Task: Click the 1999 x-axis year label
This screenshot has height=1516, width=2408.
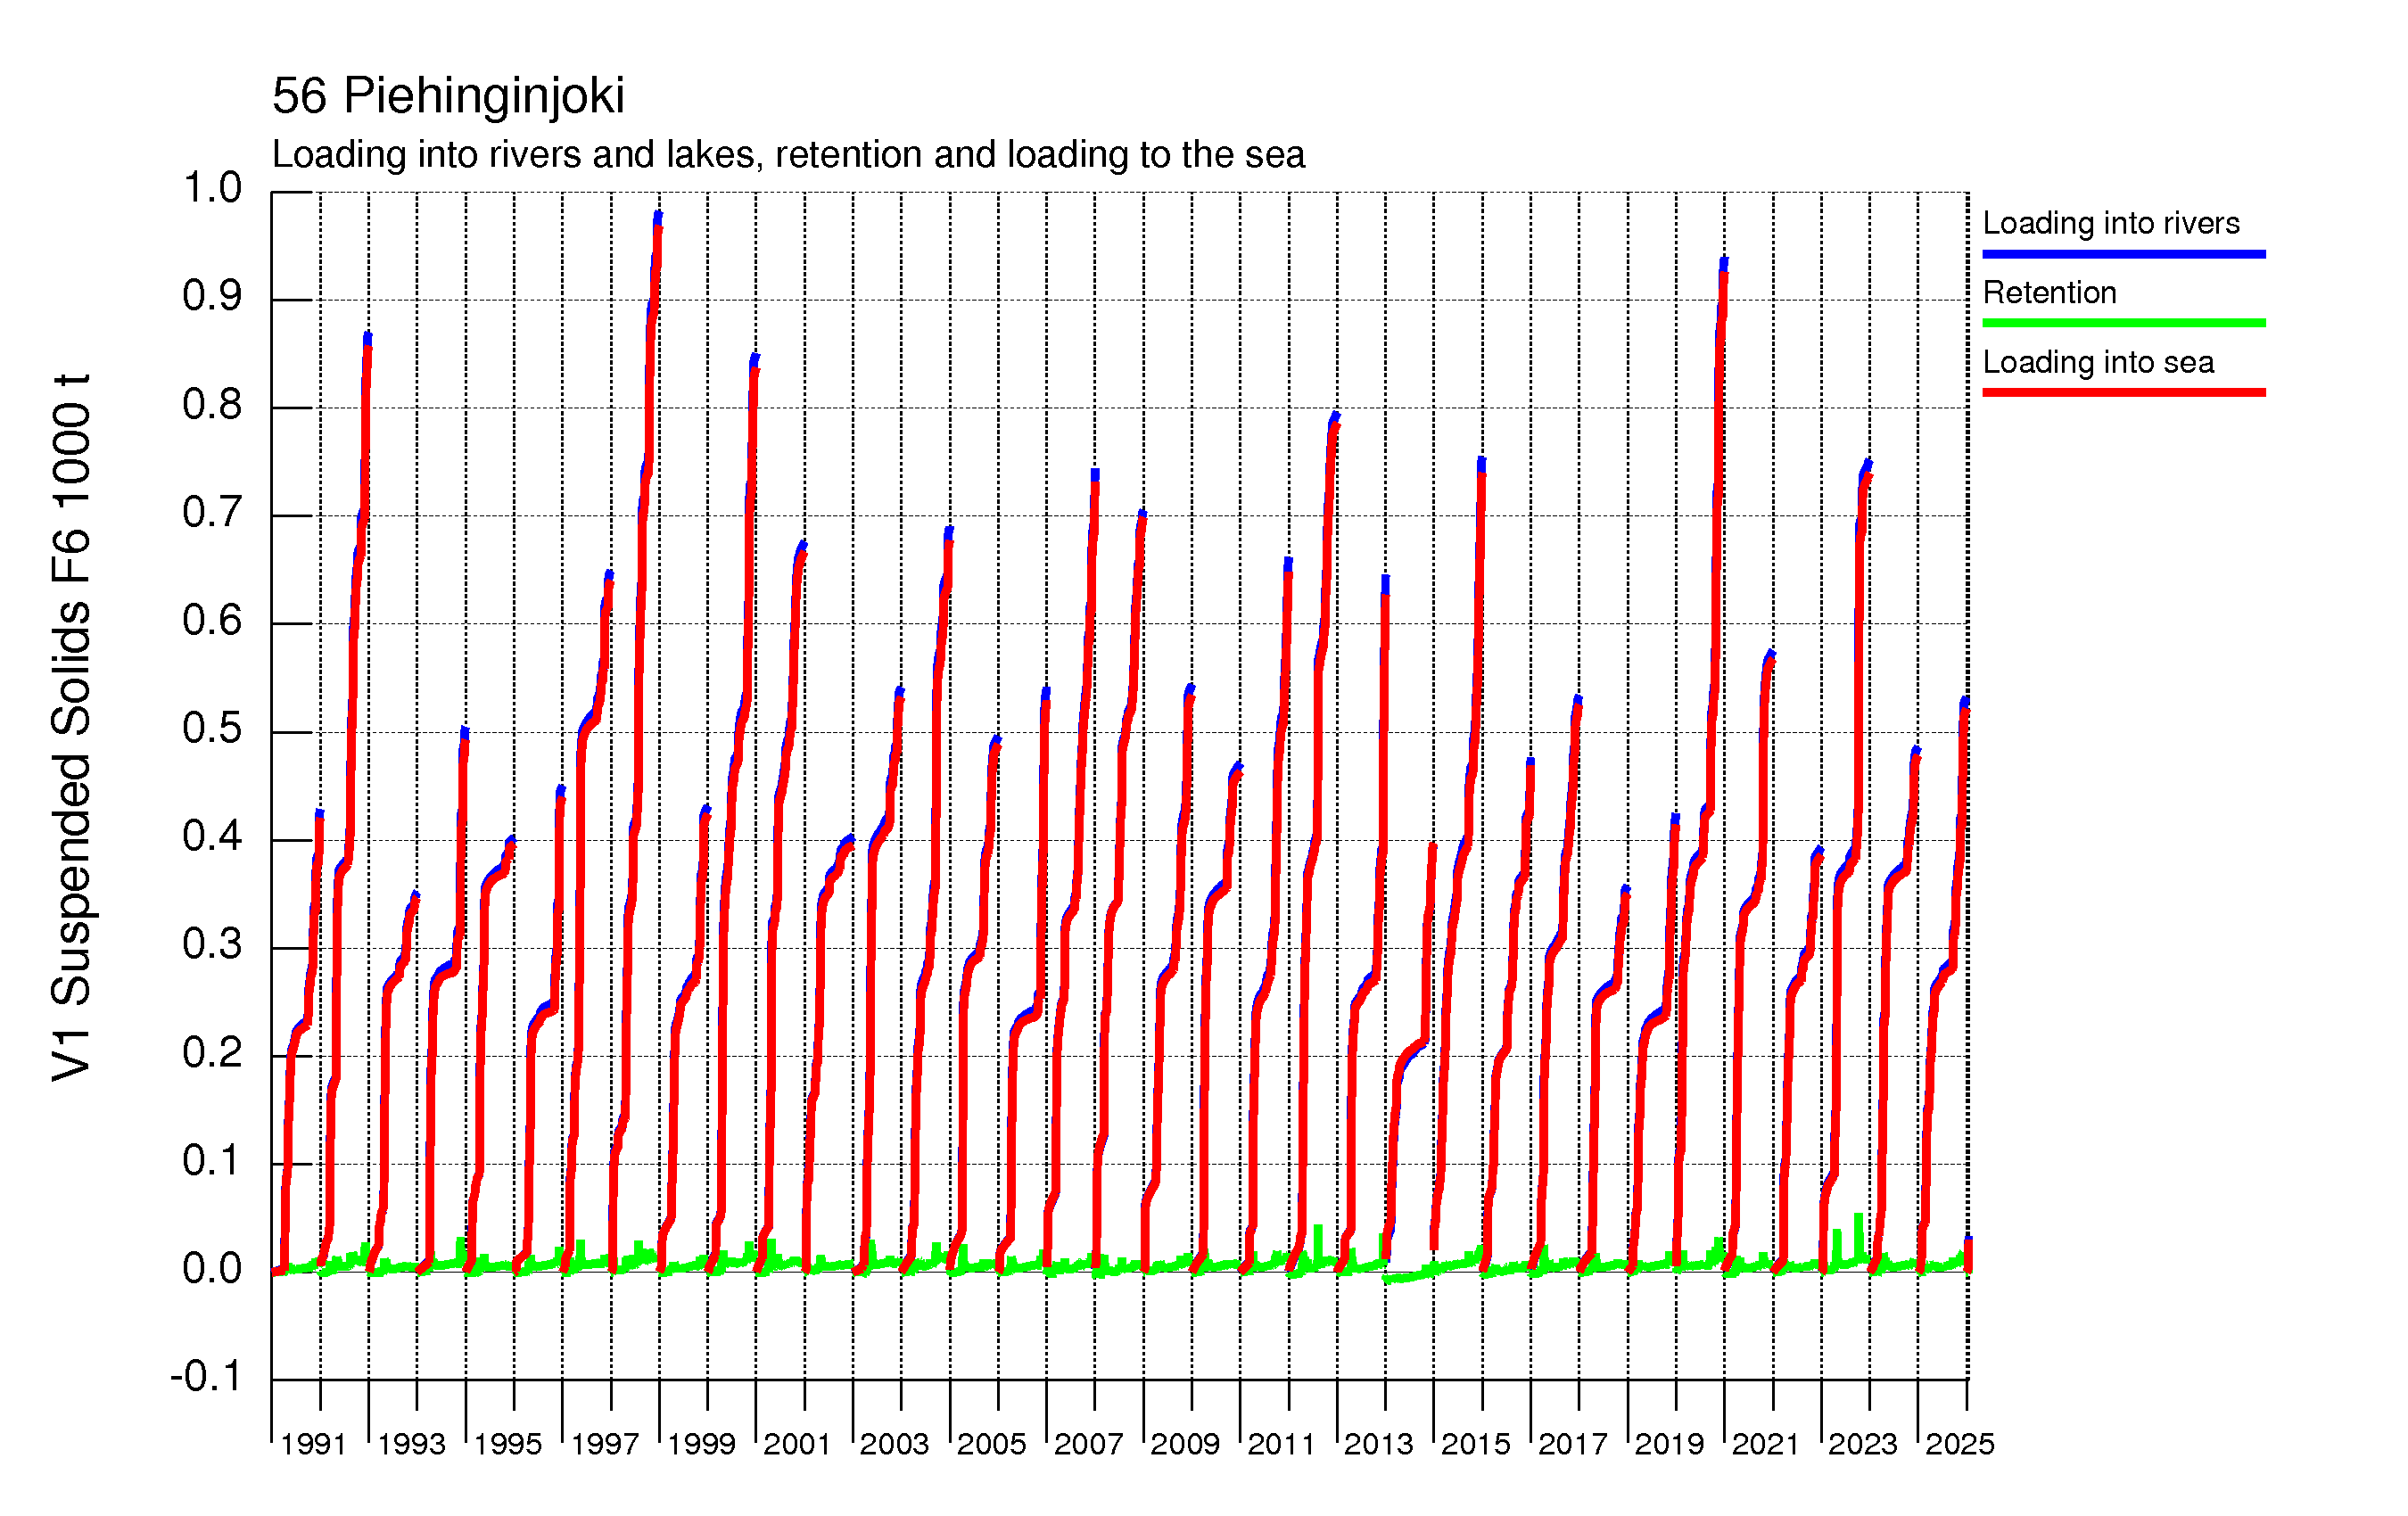Action: tap(701, 1444)
